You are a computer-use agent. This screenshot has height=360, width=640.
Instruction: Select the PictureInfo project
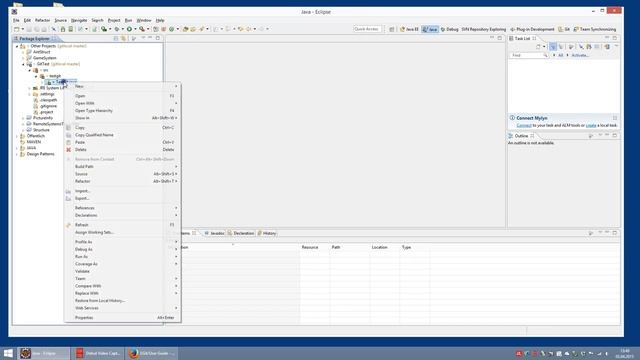coord(43,118)
